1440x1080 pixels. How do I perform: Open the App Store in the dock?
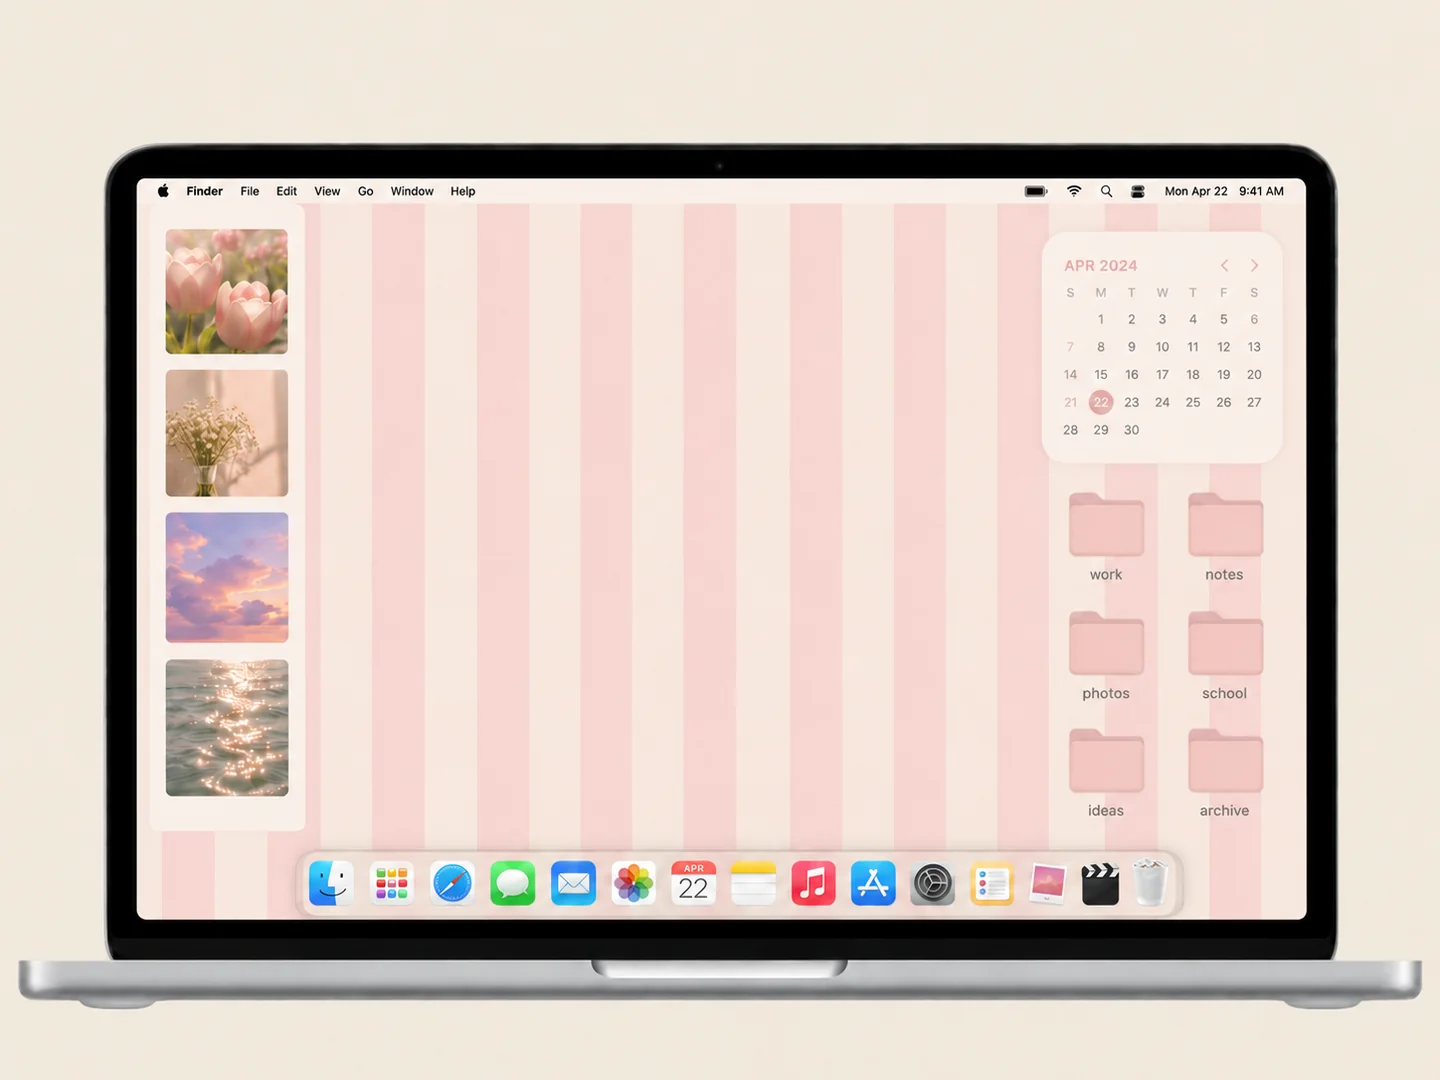[x=874, y=884]
